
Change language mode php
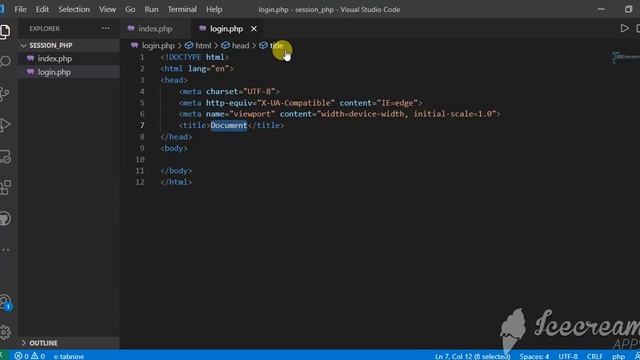(x=618, y=356)
